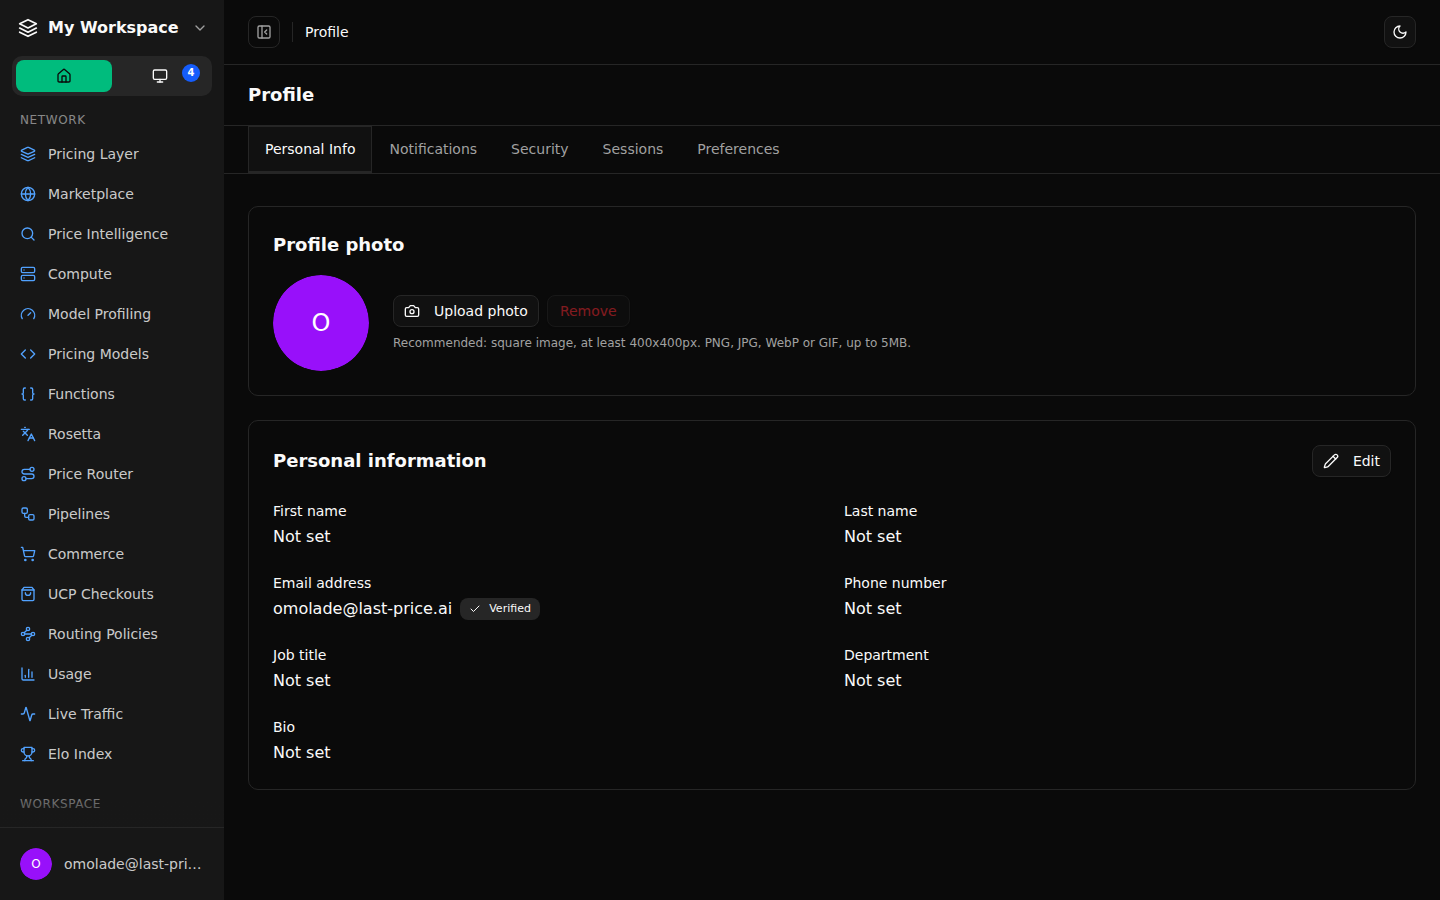Click the Profile breadcrumb in header
The height and width of the screenshot is (900, 1440).
pyautogui.click(x=327, y=32)
